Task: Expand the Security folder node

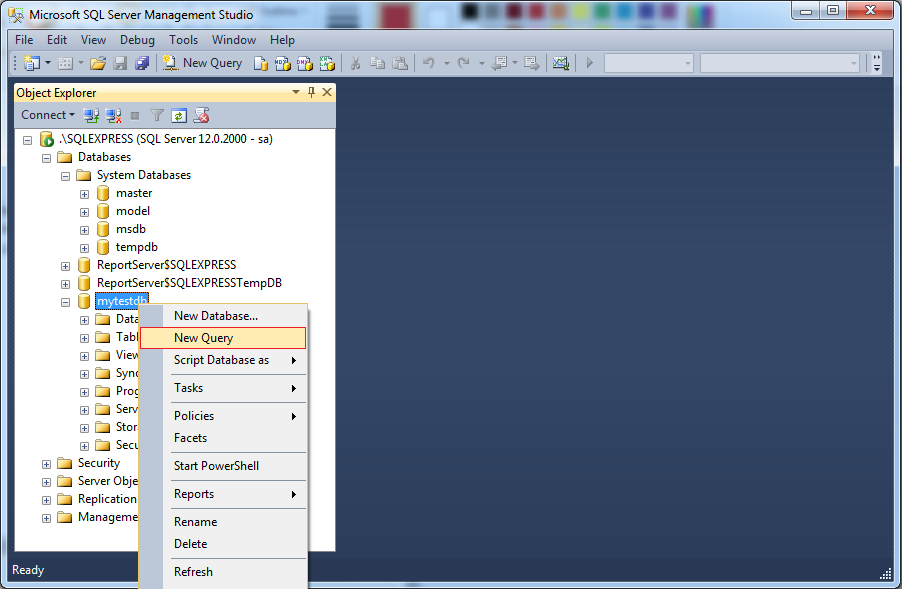Action: click(46, 464)
